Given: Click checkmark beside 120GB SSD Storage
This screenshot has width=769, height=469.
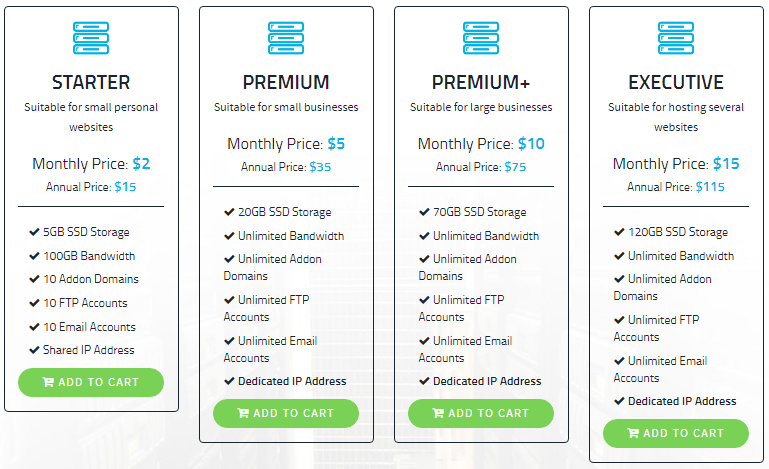Looking at the screenshot, I should (x=619, y=232).
